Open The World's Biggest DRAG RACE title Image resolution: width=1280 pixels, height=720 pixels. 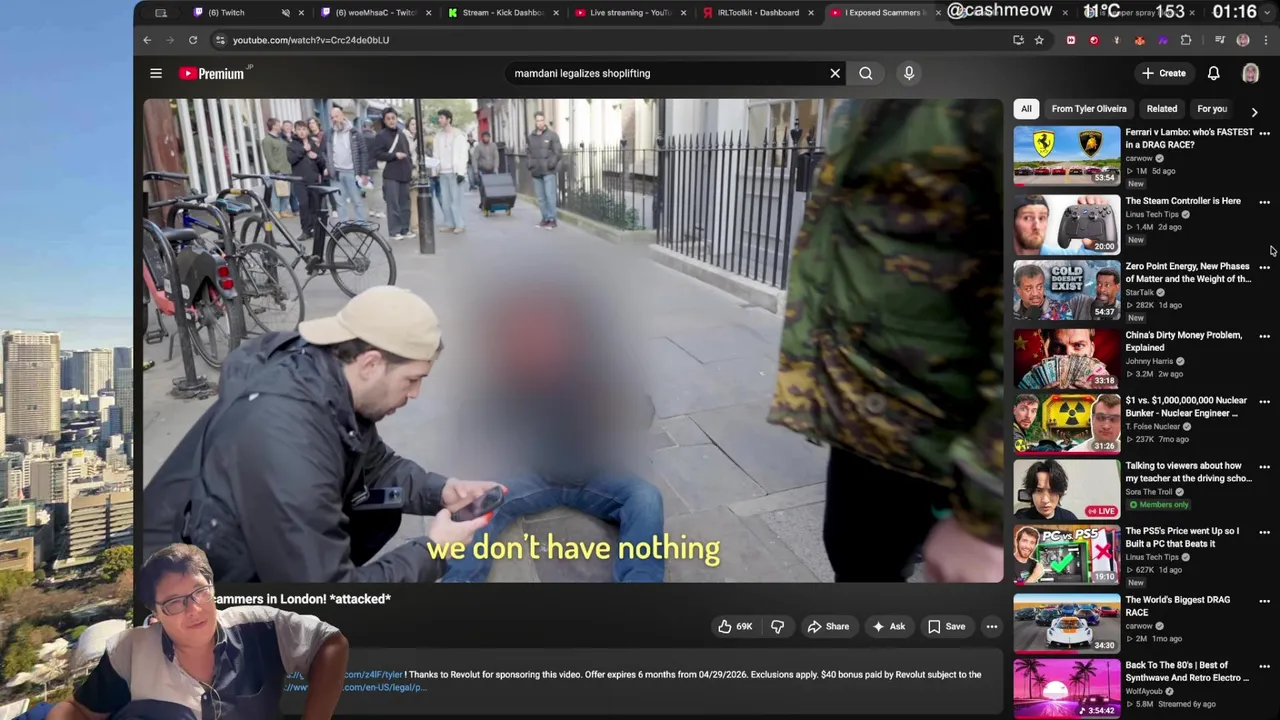tap(1177, 606)
